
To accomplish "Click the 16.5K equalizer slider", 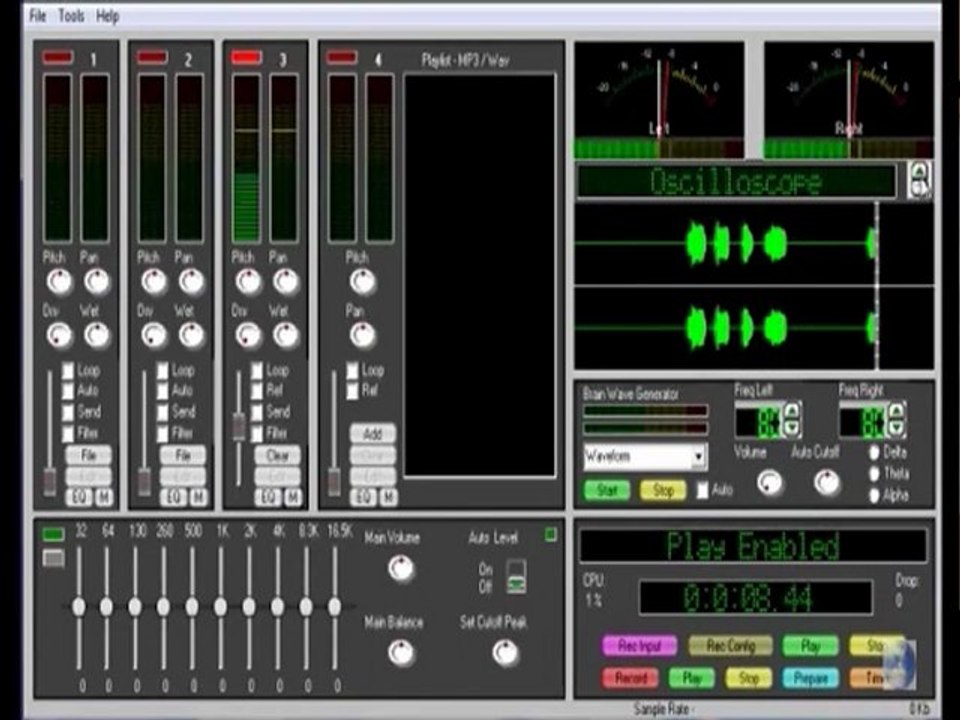I will pyautogui.click(x=334, y=606).
